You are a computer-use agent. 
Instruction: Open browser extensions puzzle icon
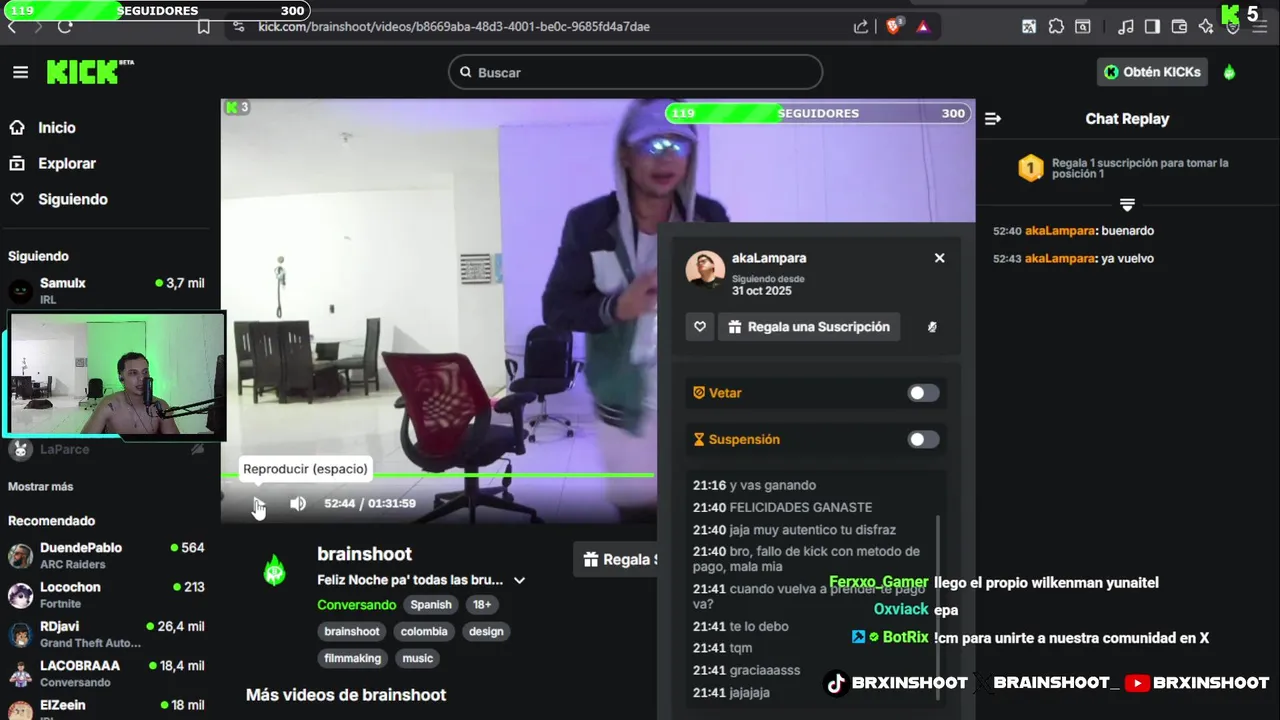point(1056,27)
